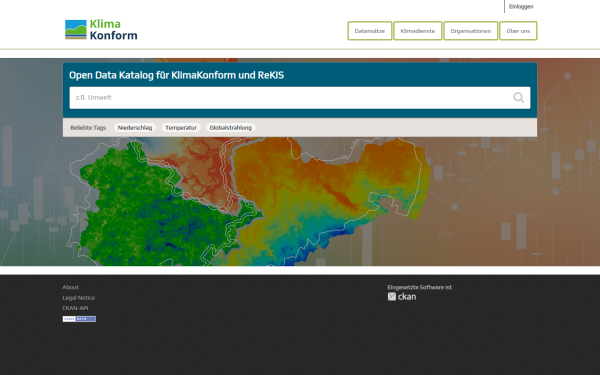The height and width of the screenshot is (375, 600).
Task: Select the Niederschlag tag
Action: (x=135, y=128)
